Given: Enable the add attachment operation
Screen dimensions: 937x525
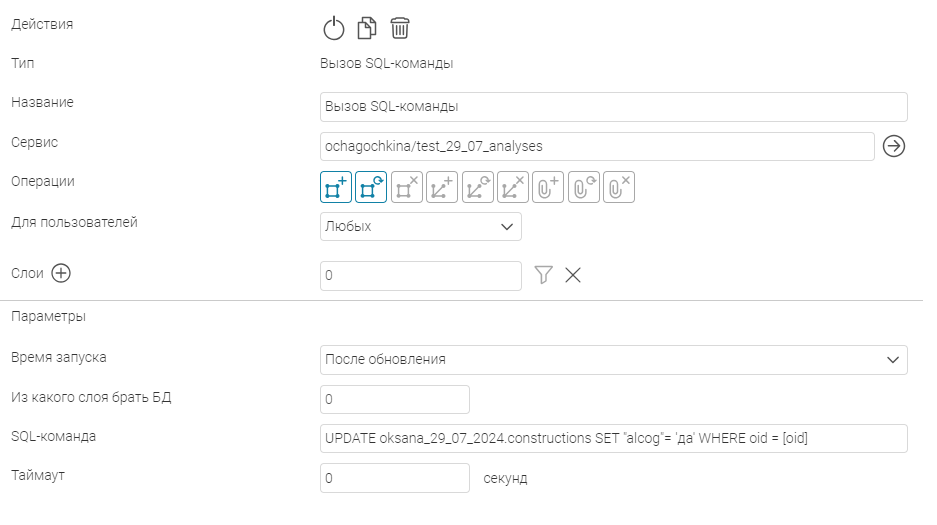Looking at the screenshot, I should point(548,187).
